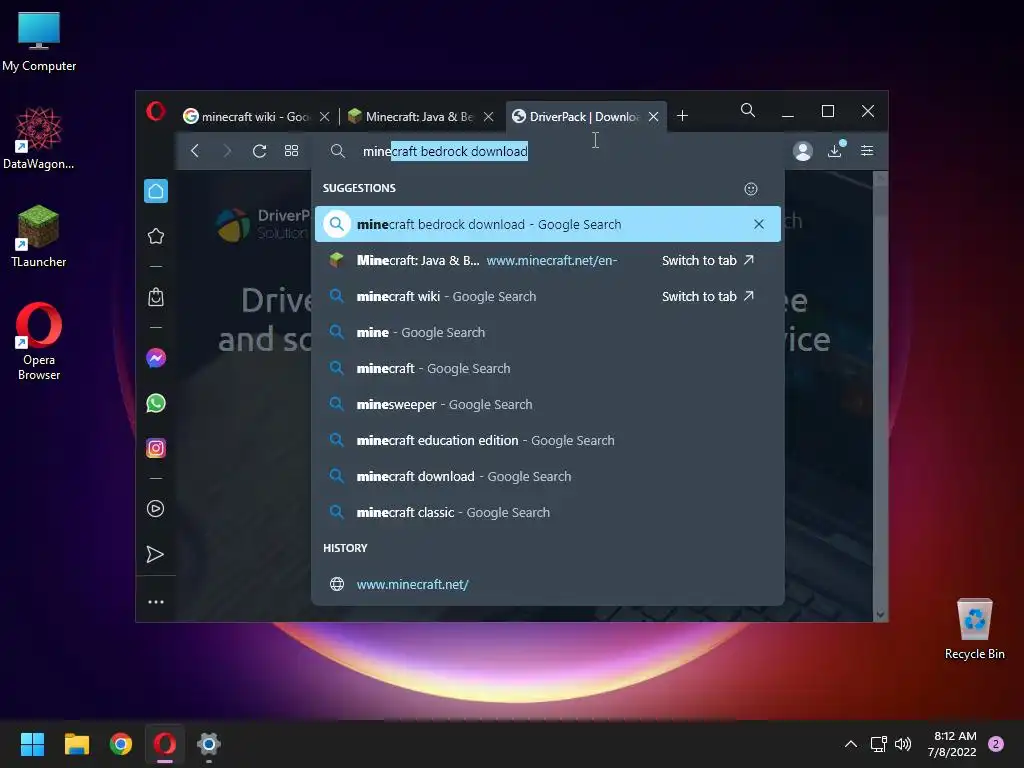
Task: Close the minecraft wiki tab
Action: [x=325, y=117]
